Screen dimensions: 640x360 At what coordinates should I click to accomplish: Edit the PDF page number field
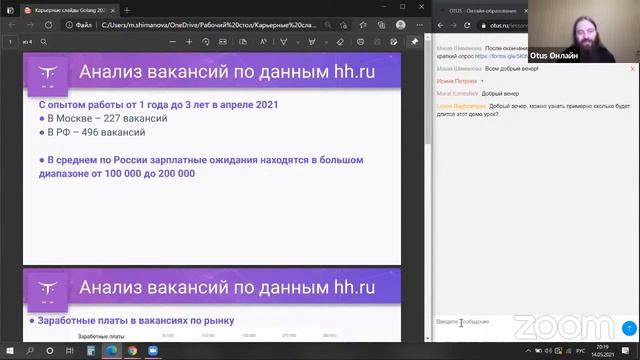click(x=10, y=42)
